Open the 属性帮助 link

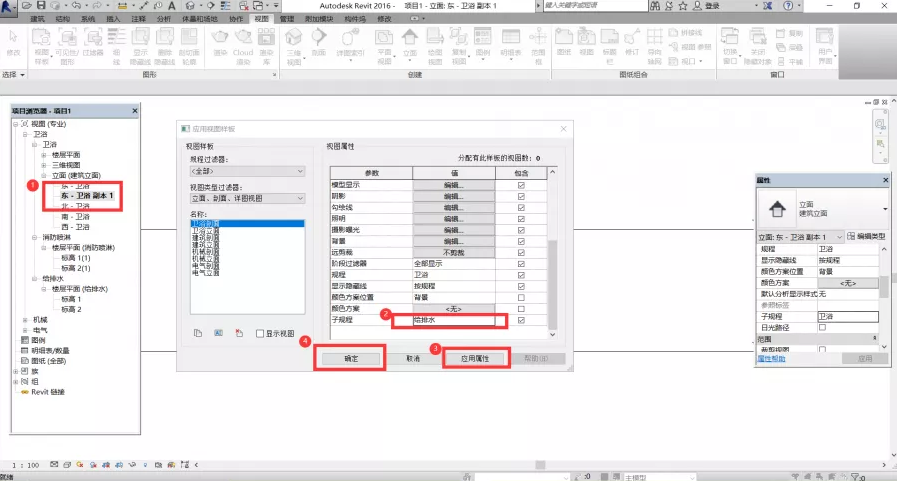point(772,359)
